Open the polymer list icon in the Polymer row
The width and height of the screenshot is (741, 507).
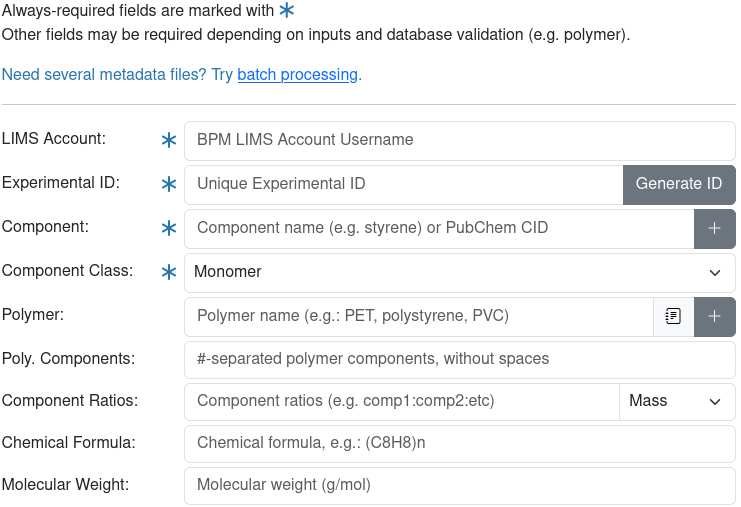pyautogui.click(x=673, y=317)
